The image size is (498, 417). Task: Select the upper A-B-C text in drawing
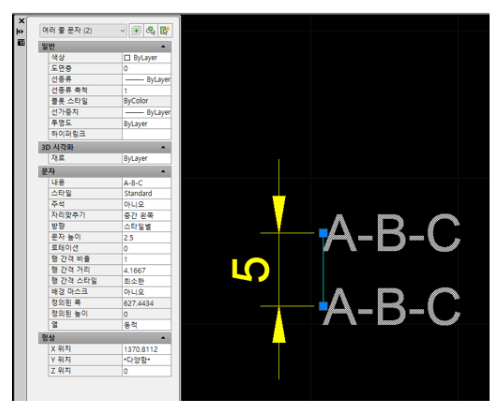(392, 233)
